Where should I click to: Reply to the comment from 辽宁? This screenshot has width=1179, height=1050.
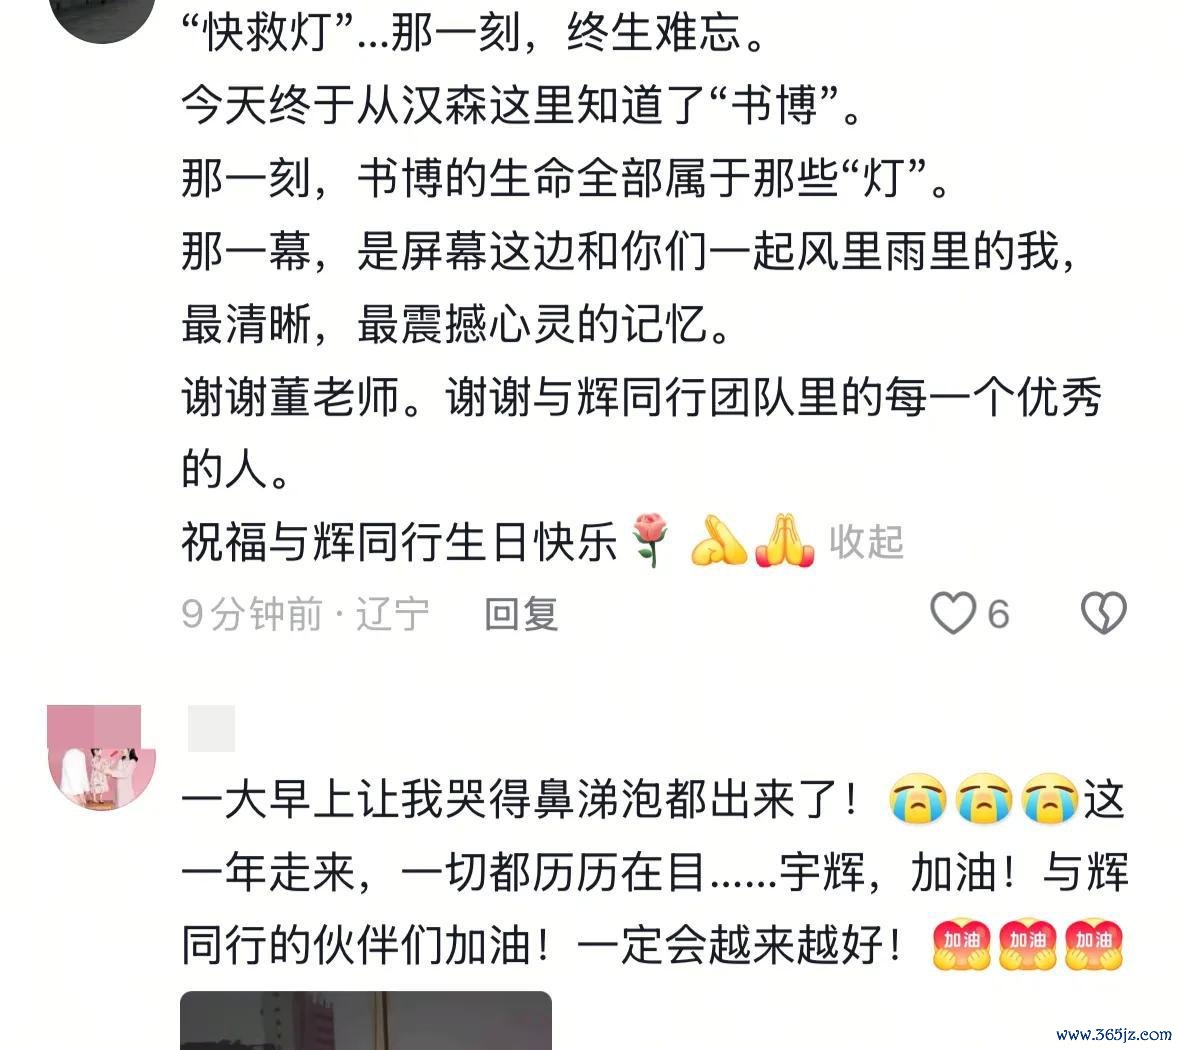coord(521,615)
